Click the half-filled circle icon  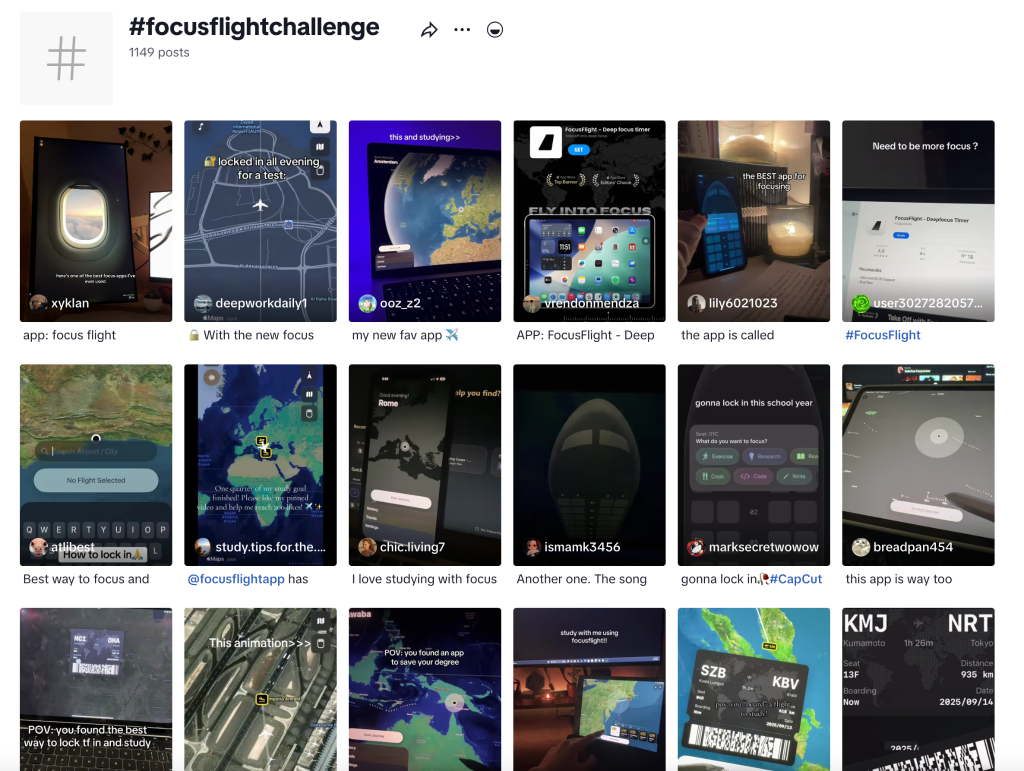[x=494, y=30]
